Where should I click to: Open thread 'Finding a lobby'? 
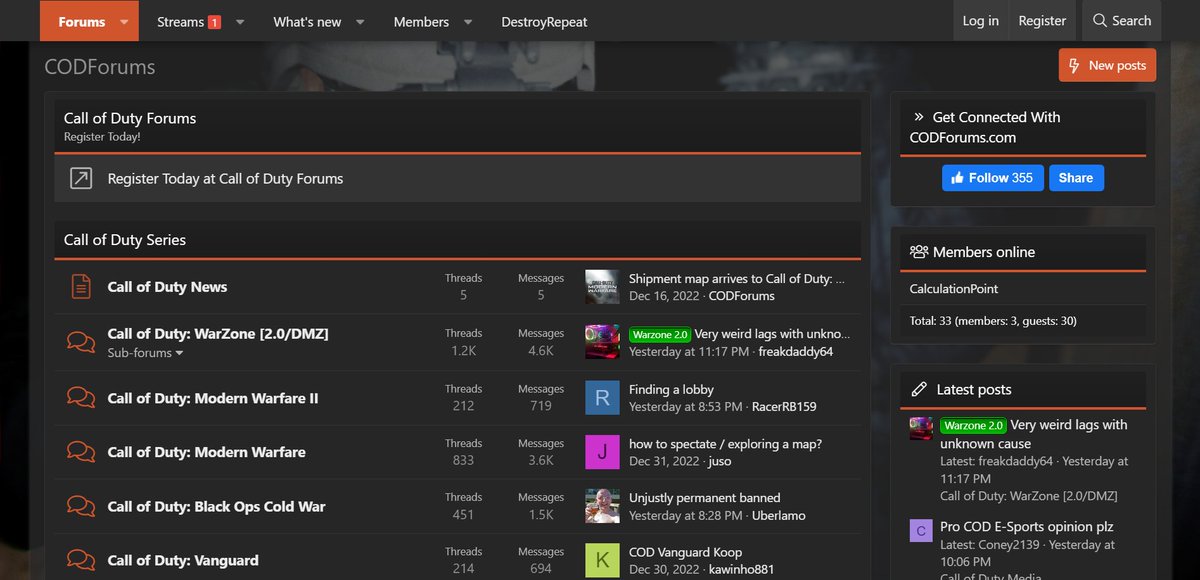pos(671,389)
